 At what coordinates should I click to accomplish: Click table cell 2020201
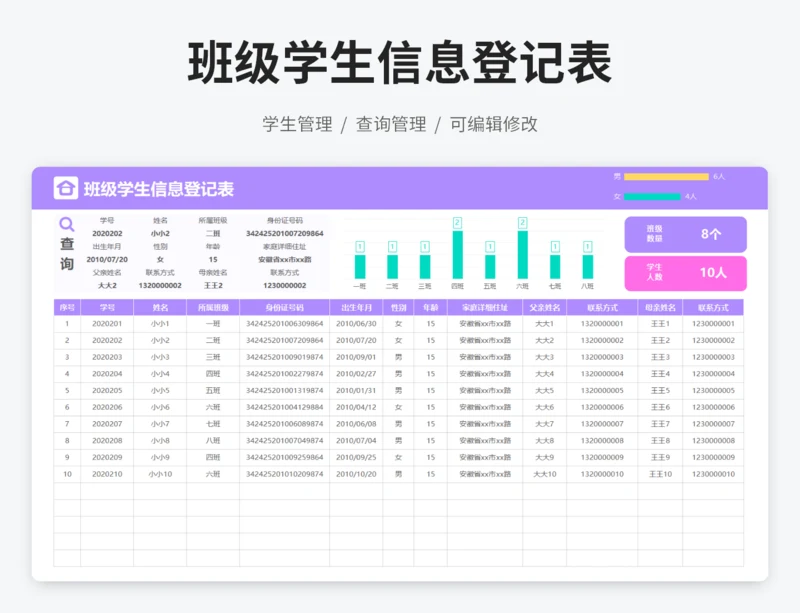pyautogui.click(x=107, y=324)
